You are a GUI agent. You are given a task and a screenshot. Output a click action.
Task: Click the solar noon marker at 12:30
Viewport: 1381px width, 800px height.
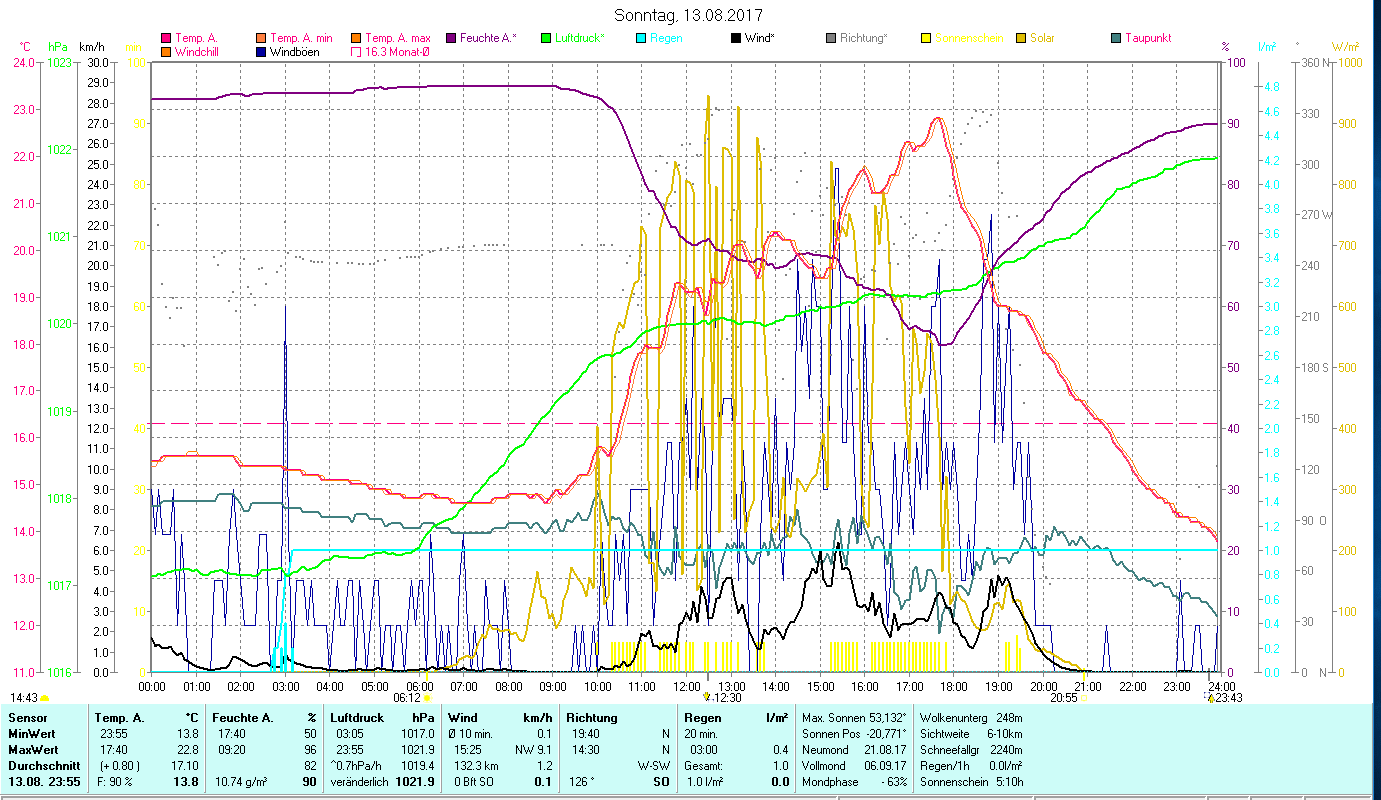tap(707, 697)
